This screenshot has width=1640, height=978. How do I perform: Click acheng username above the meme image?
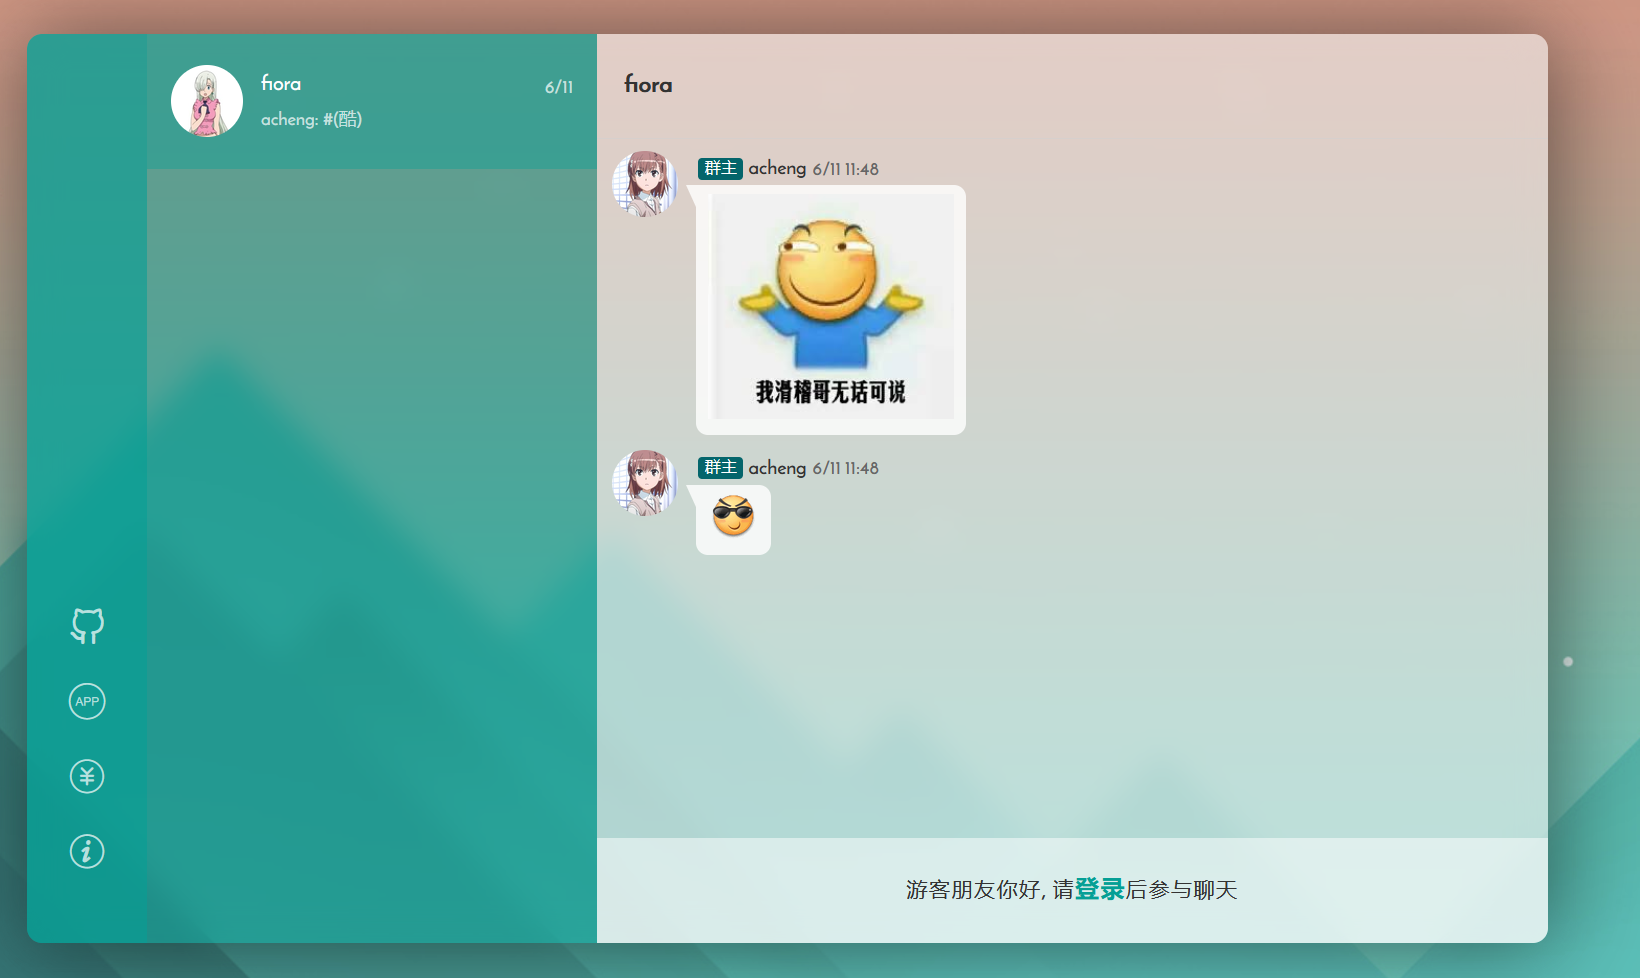[x=777, y=168]
